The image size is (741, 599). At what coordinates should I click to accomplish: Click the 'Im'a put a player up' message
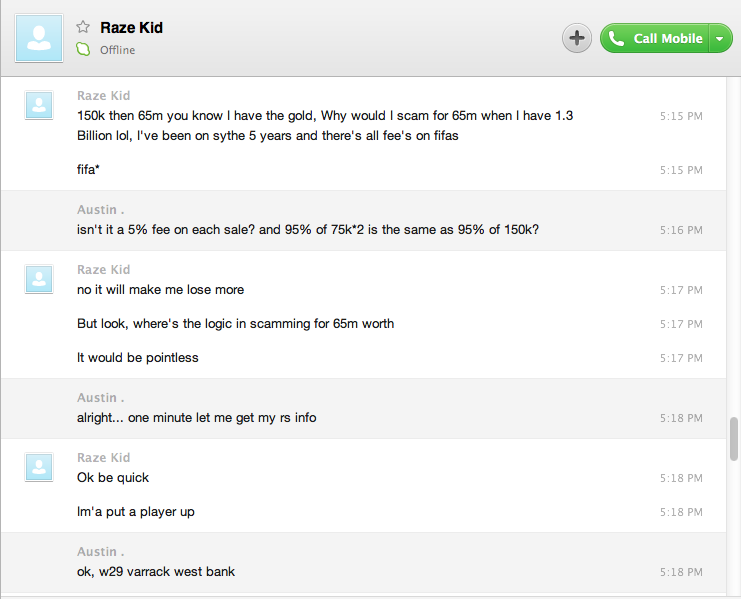(136, 512)
